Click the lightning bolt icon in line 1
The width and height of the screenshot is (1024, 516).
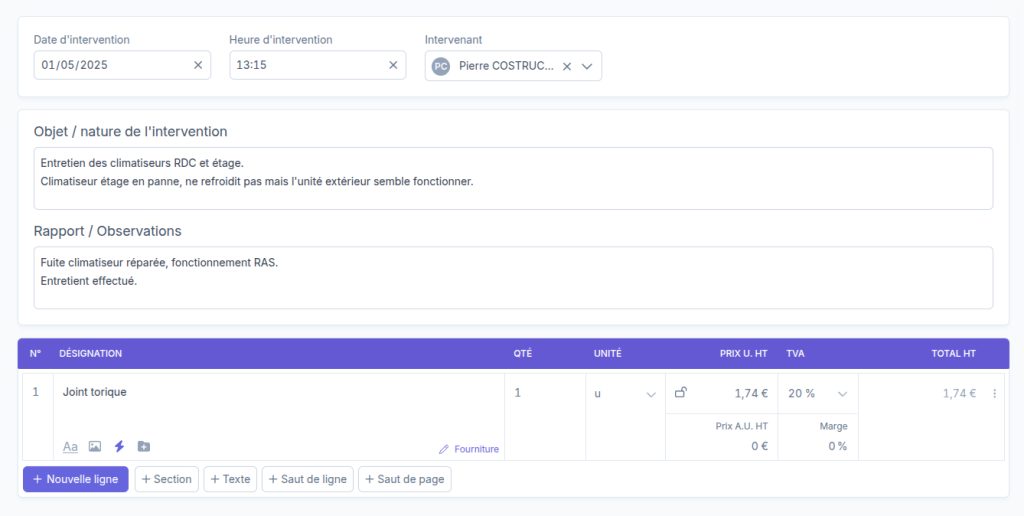119,447
